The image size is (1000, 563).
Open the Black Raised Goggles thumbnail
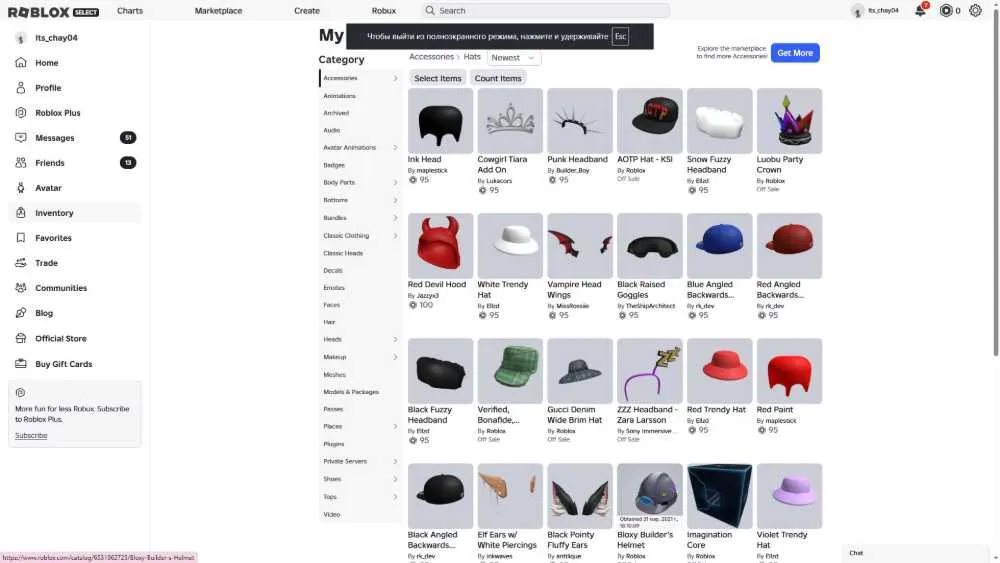coord(650,245)
